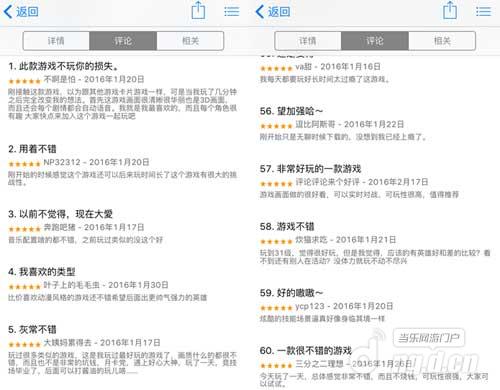Switch to 相关 tab in right screen
Image resolution: width=500 pixels, height=390 pixels.
(442, 41)
